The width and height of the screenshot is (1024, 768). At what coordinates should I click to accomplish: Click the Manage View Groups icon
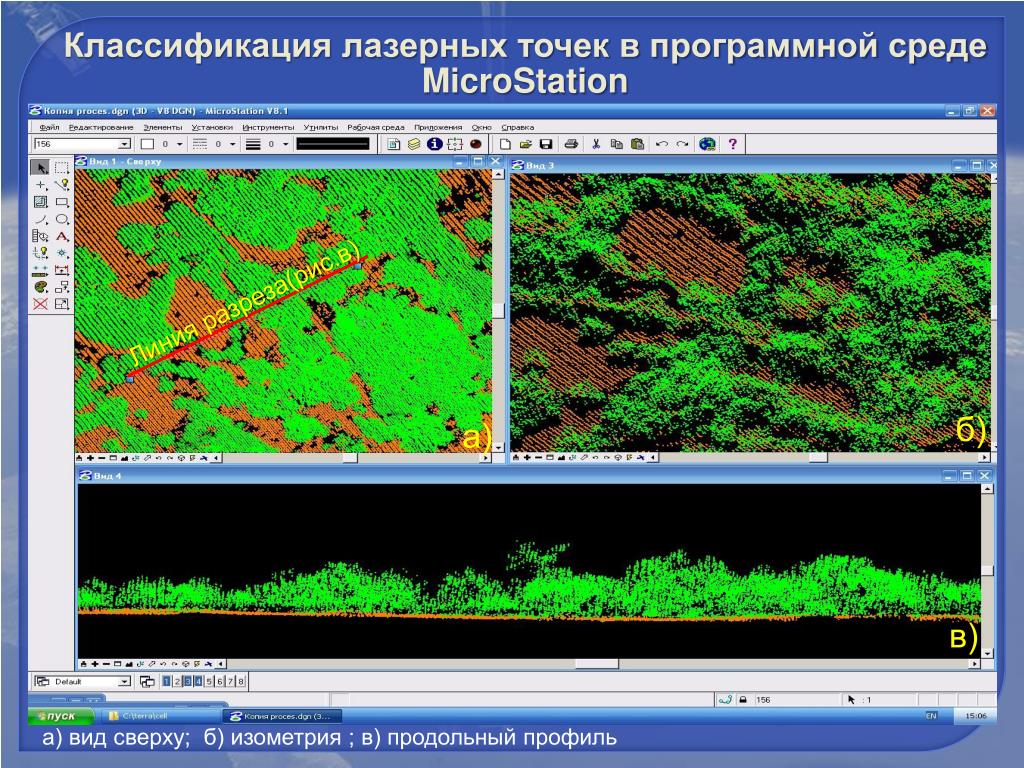148,681
